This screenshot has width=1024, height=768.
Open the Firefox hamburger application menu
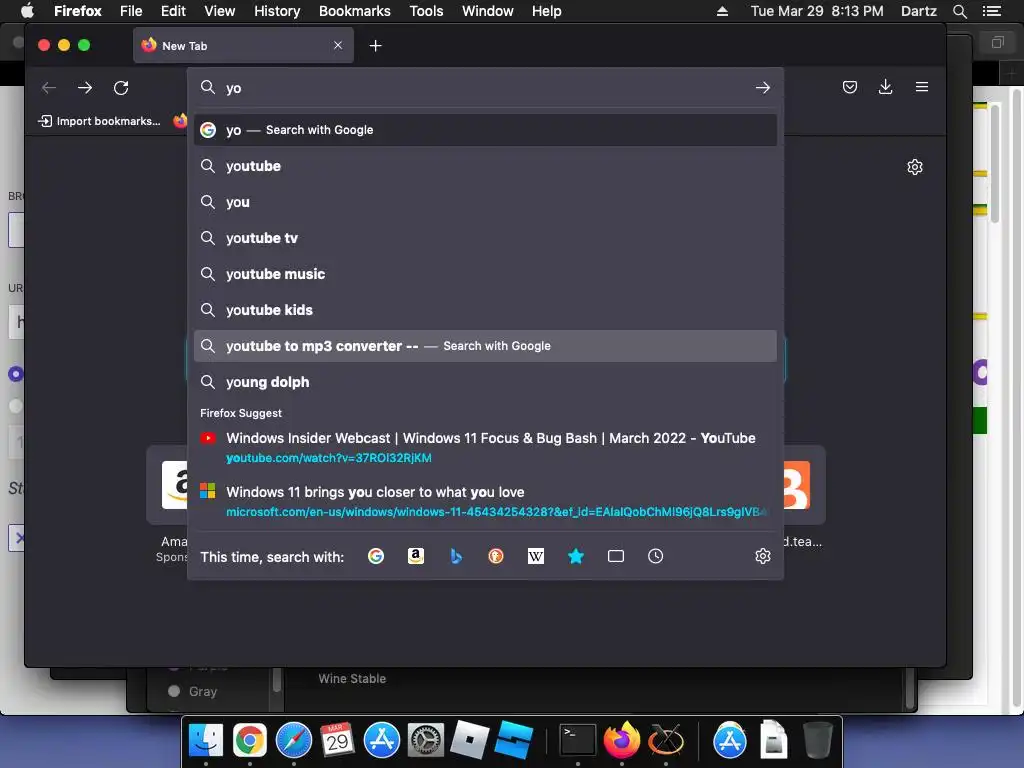pyautogui.click(x=921, y=87)
